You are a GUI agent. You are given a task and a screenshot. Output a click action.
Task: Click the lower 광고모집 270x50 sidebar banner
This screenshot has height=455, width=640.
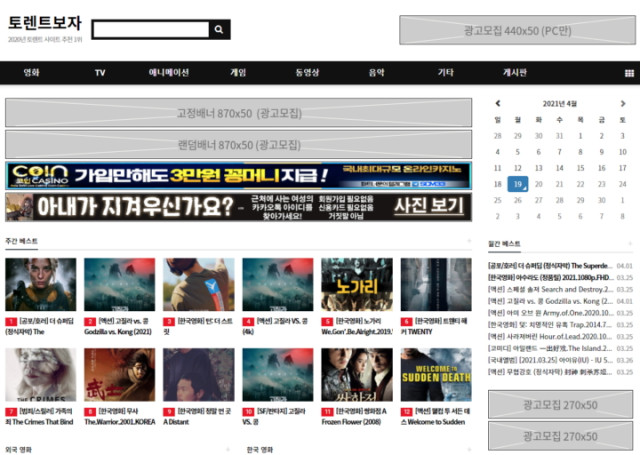(560, 436)
